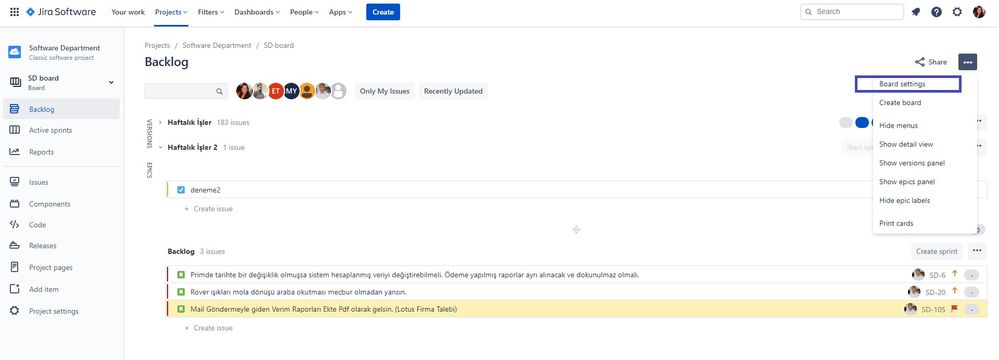The width and height of the screenshot is (999, 360).
Task: Open the Apps dropdown
Action: point(341,12)
